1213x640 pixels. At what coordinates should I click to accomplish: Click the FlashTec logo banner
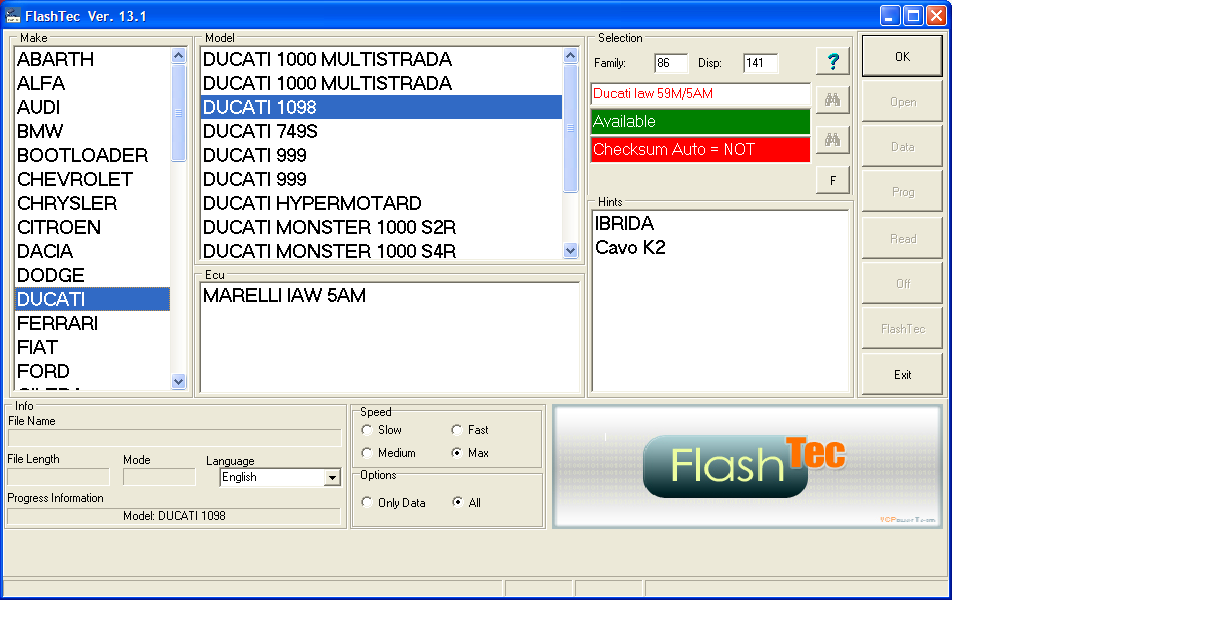click(x=747, y=466)
